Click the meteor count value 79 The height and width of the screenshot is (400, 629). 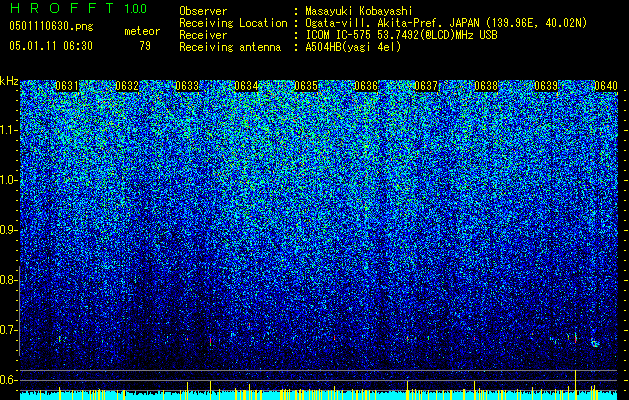click(145, 46)
